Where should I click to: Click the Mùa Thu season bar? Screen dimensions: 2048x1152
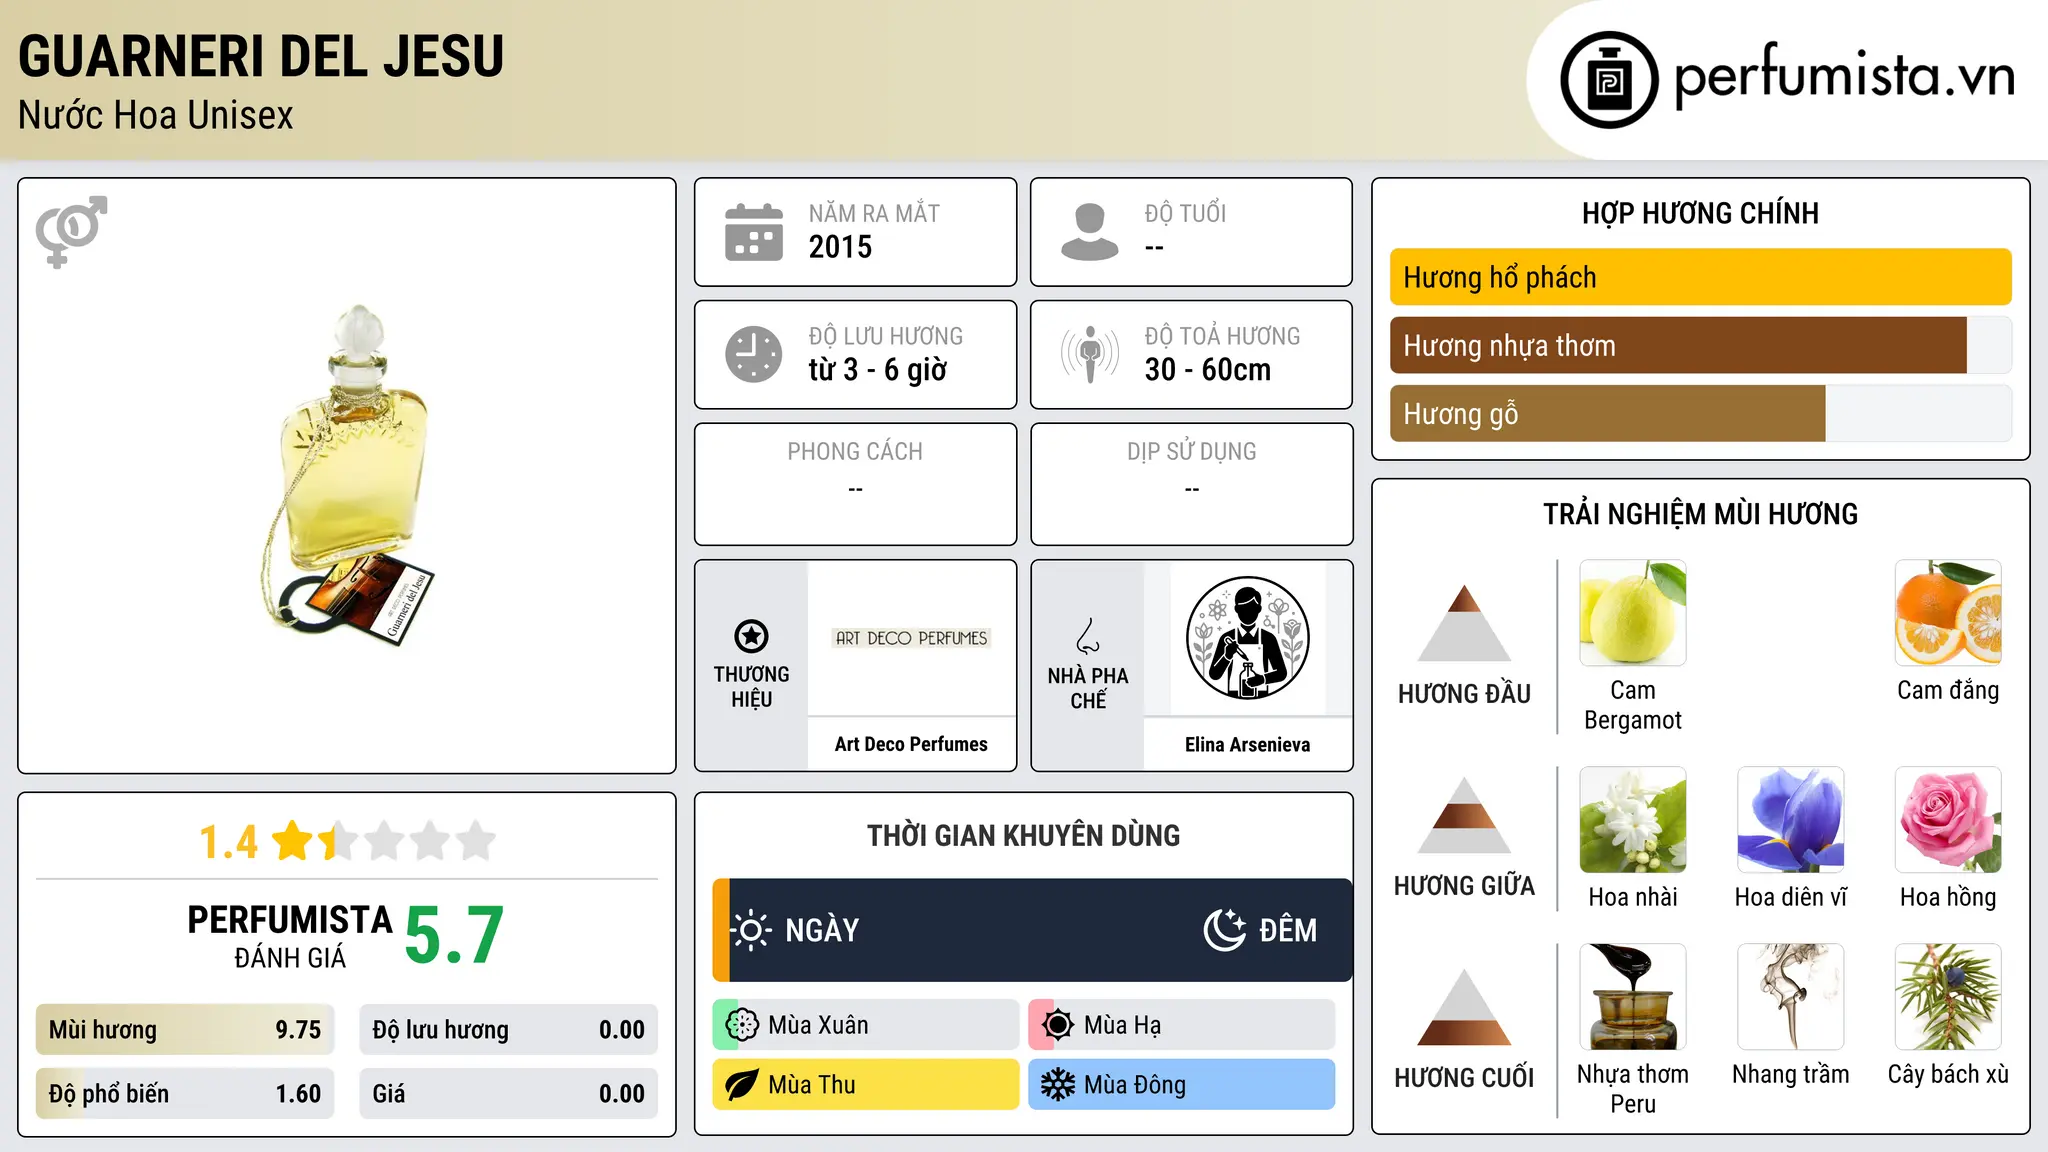(x=866, y=1085)
